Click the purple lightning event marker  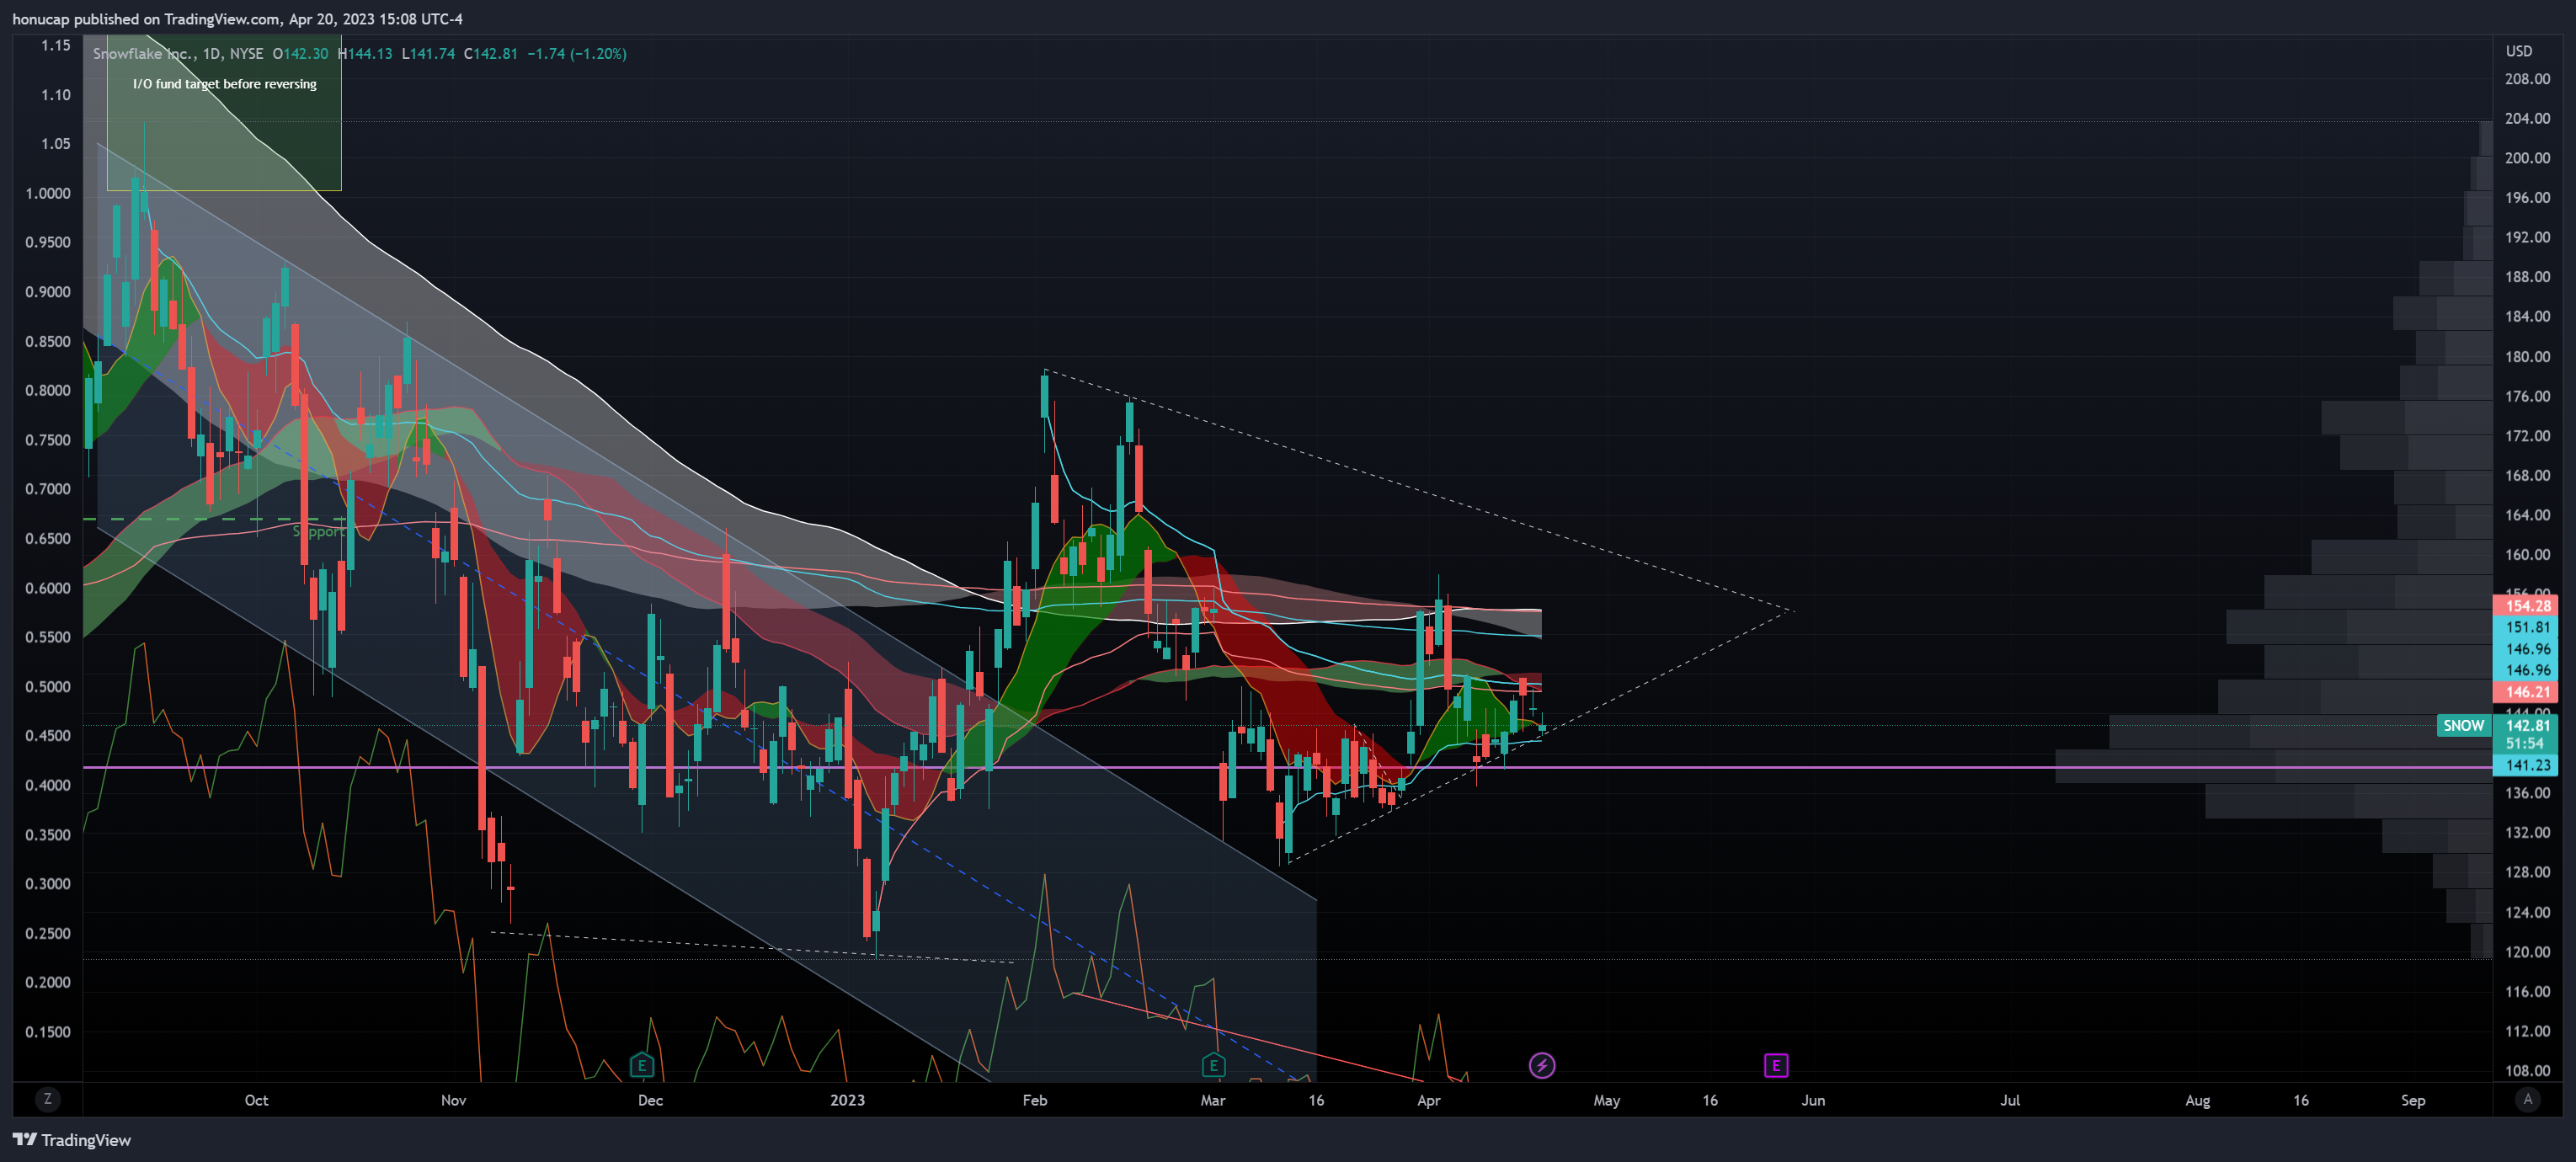[x=1542, y=1065]
